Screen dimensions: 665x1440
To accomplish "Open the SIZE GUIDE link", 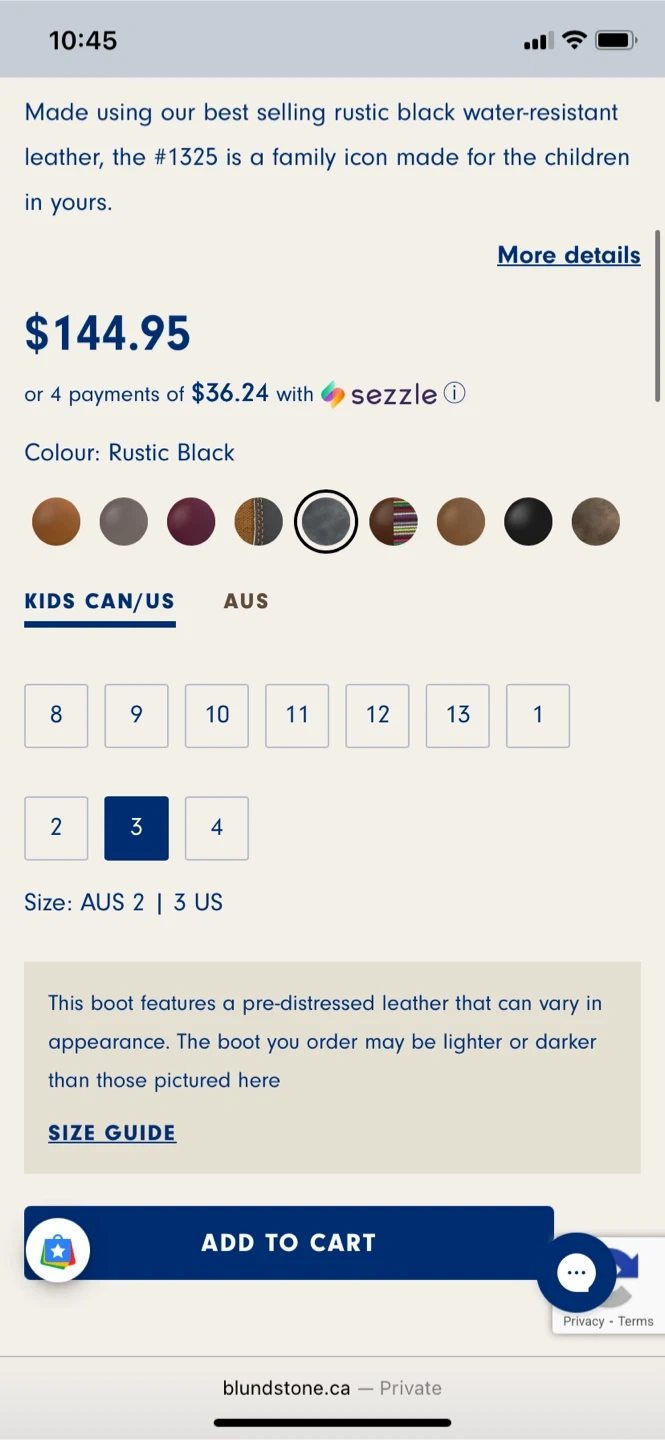I will pyautogui.click(x=112, y=1133).
